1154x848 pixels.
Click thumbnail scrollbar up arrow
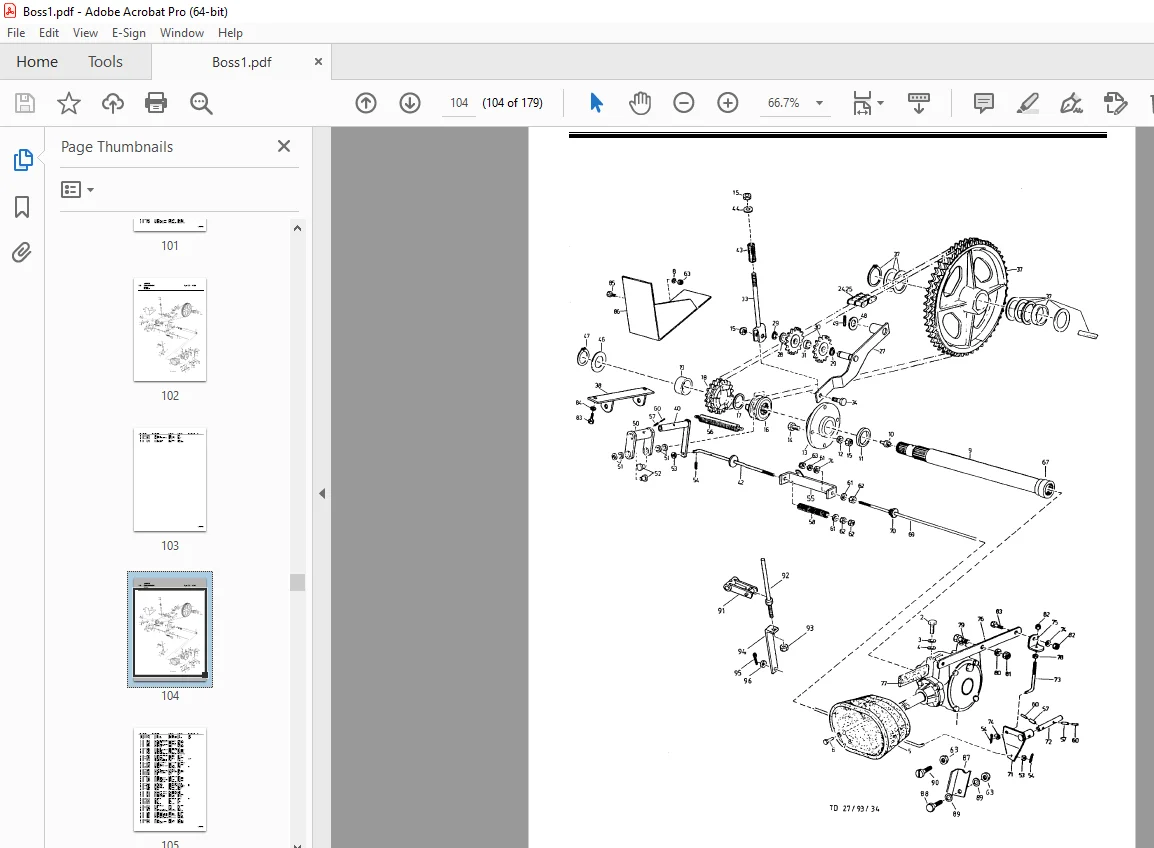(x=297, y=228)
